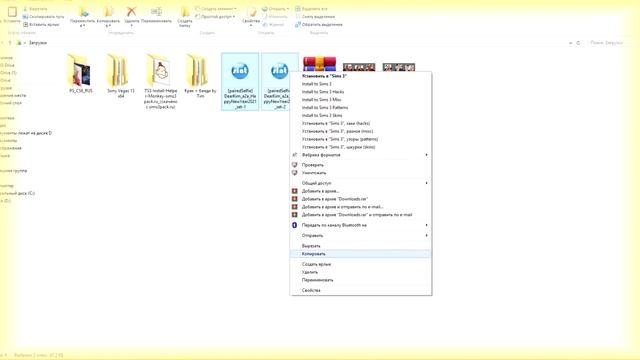Expand the Фабрика форматов submenu
Image resolution: width=640 pixels, height=360 pixels.
(x=361, y=155)
